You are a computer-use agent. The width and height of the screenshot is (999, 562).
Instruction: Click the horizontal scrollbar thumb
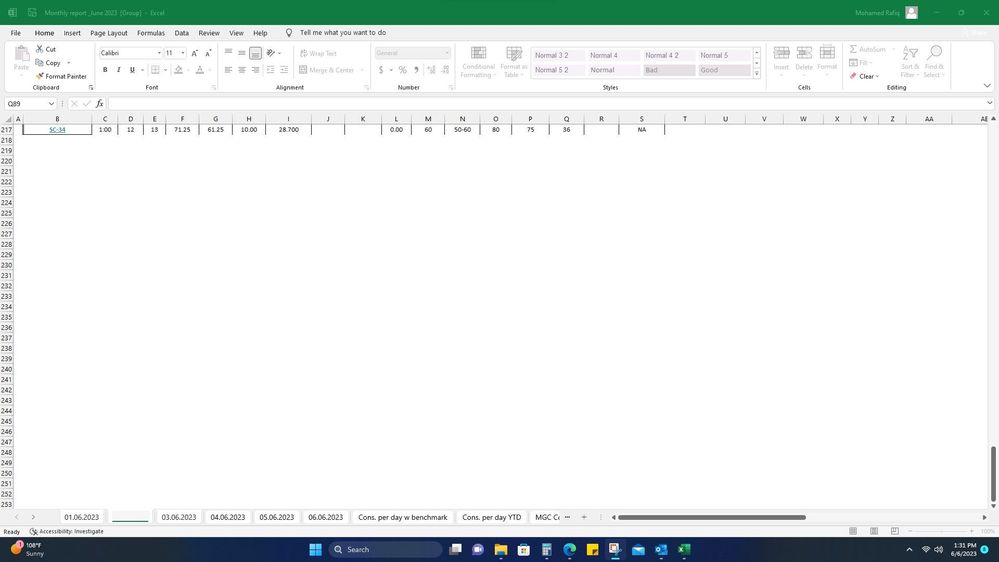pos(712,517)
